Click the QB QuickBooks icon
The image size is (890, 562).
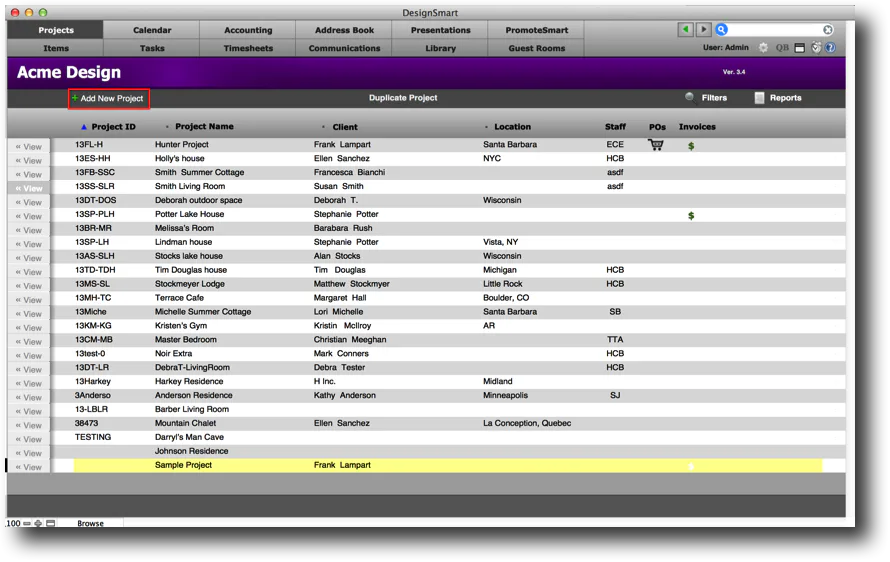coord(782,48)
